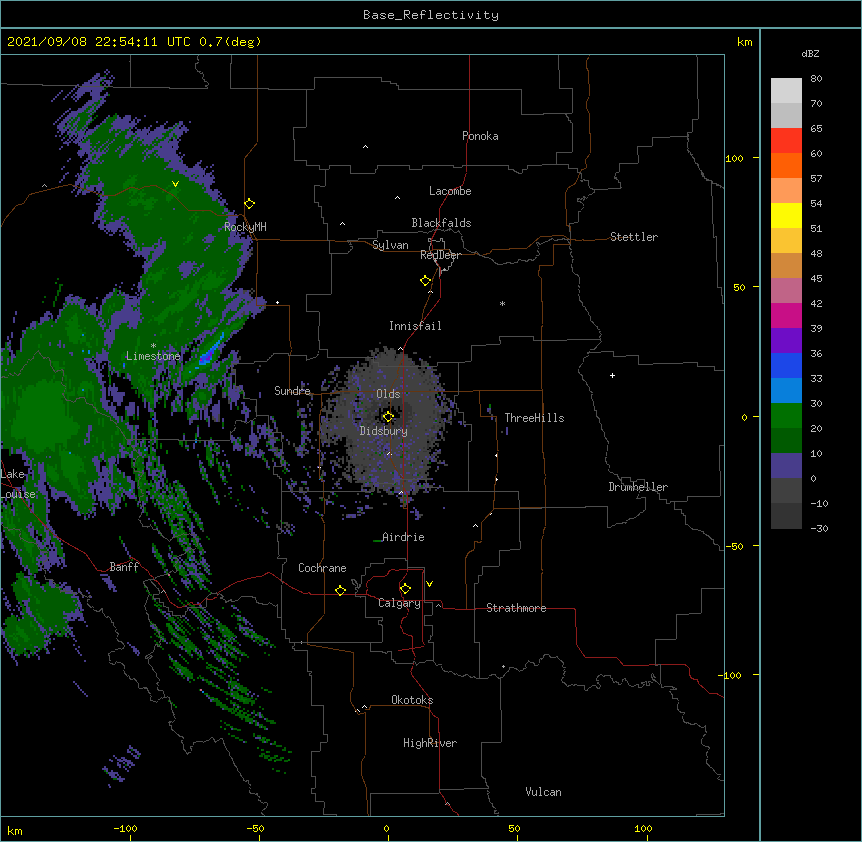Pick the magenta 39-42 dBZ legend swatch
Image resolution: width=862 pixels, height=842 pixels.
click(786, 315)
